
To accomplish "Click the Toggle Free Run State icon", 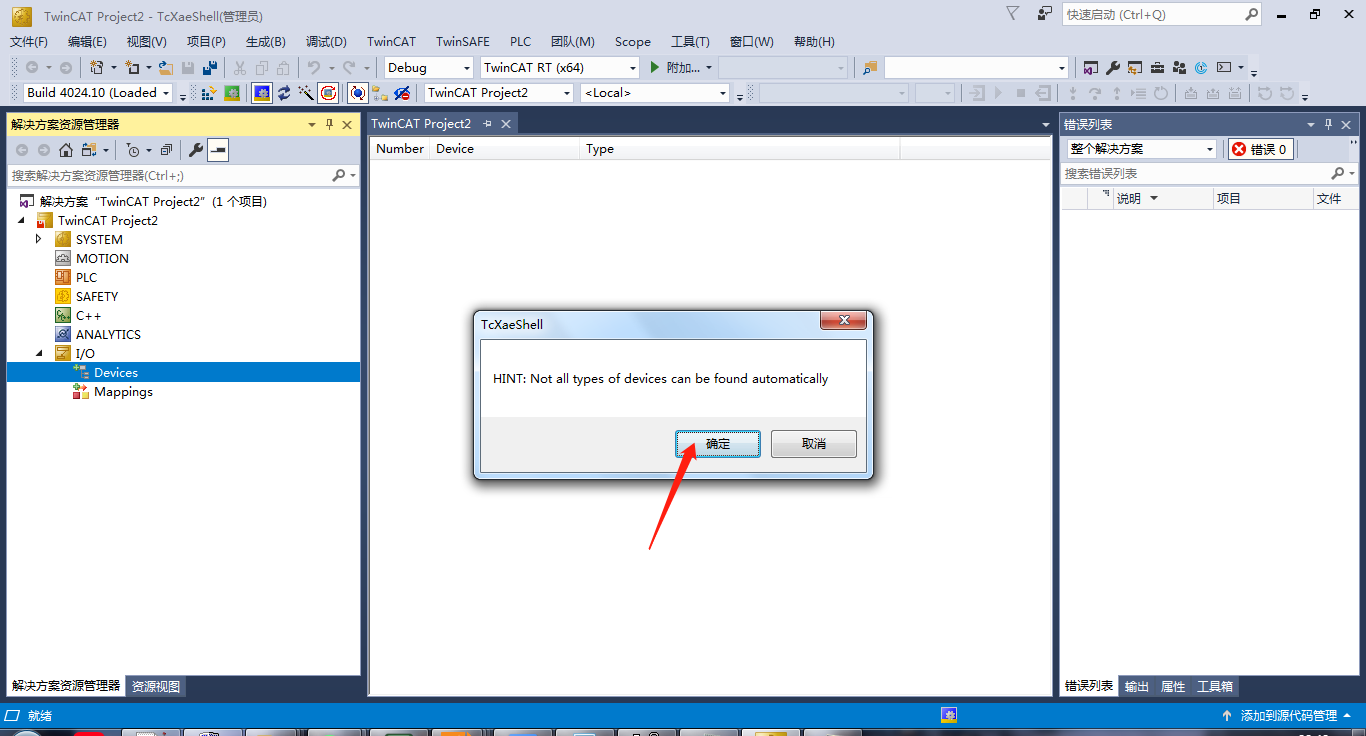I will (328, 93).
